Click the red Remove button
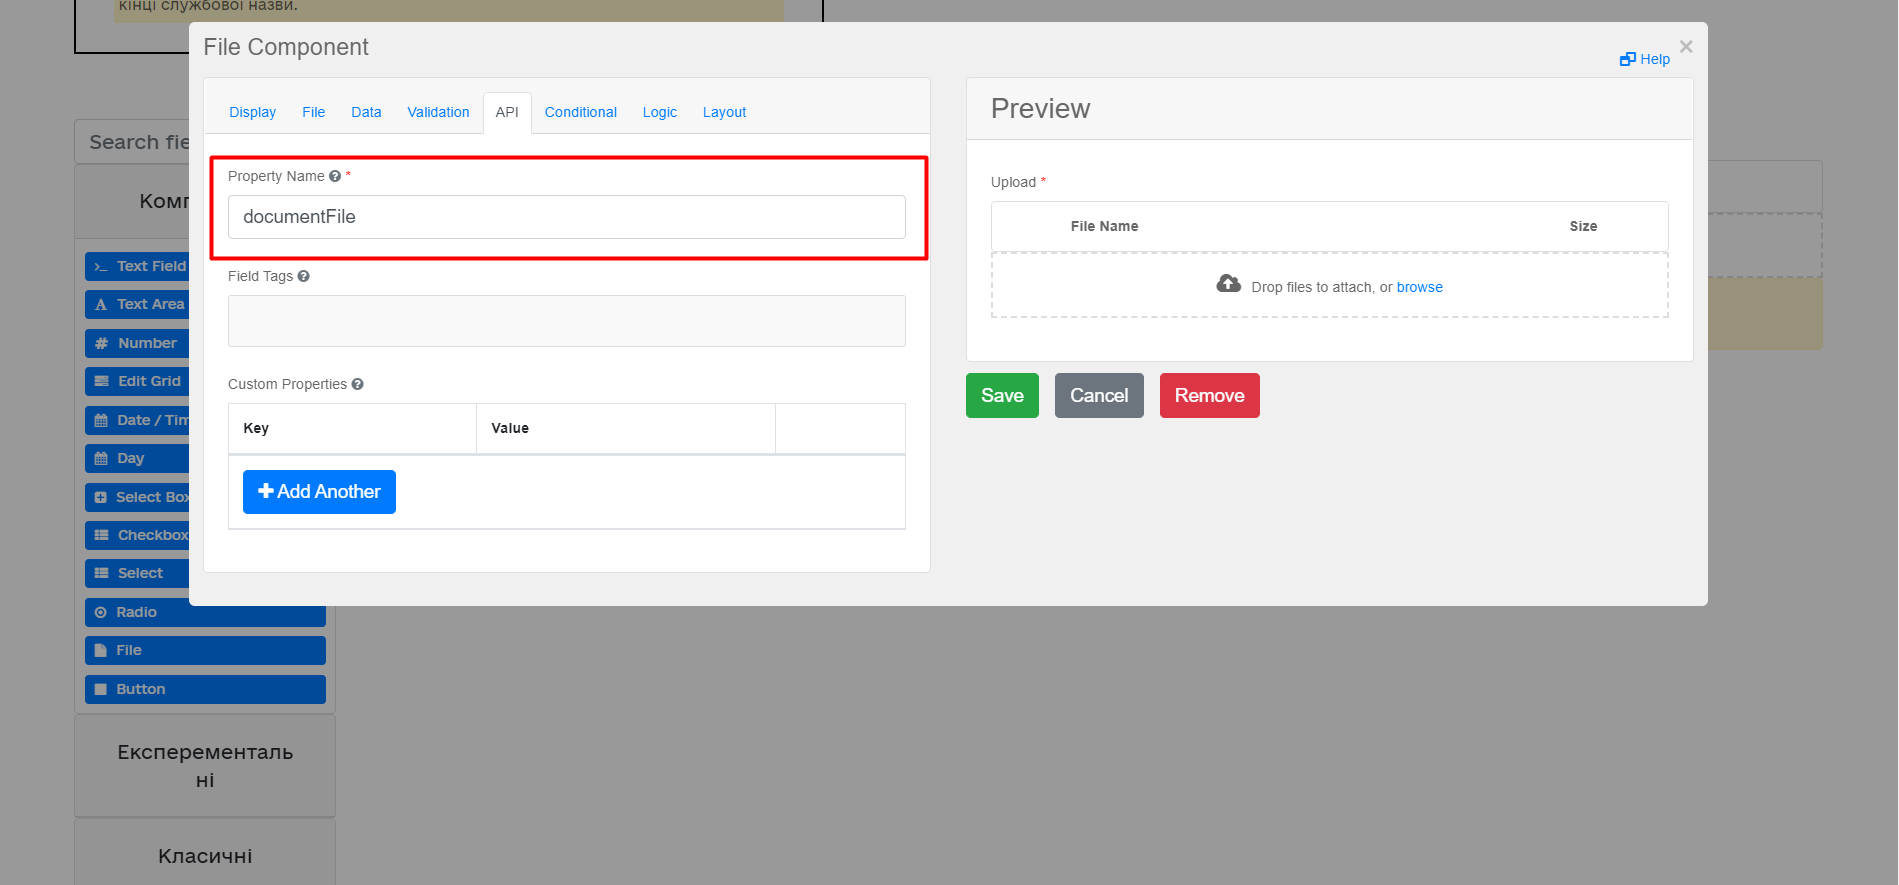The height and width of the screenshot is (885, 1899). 1209,395
